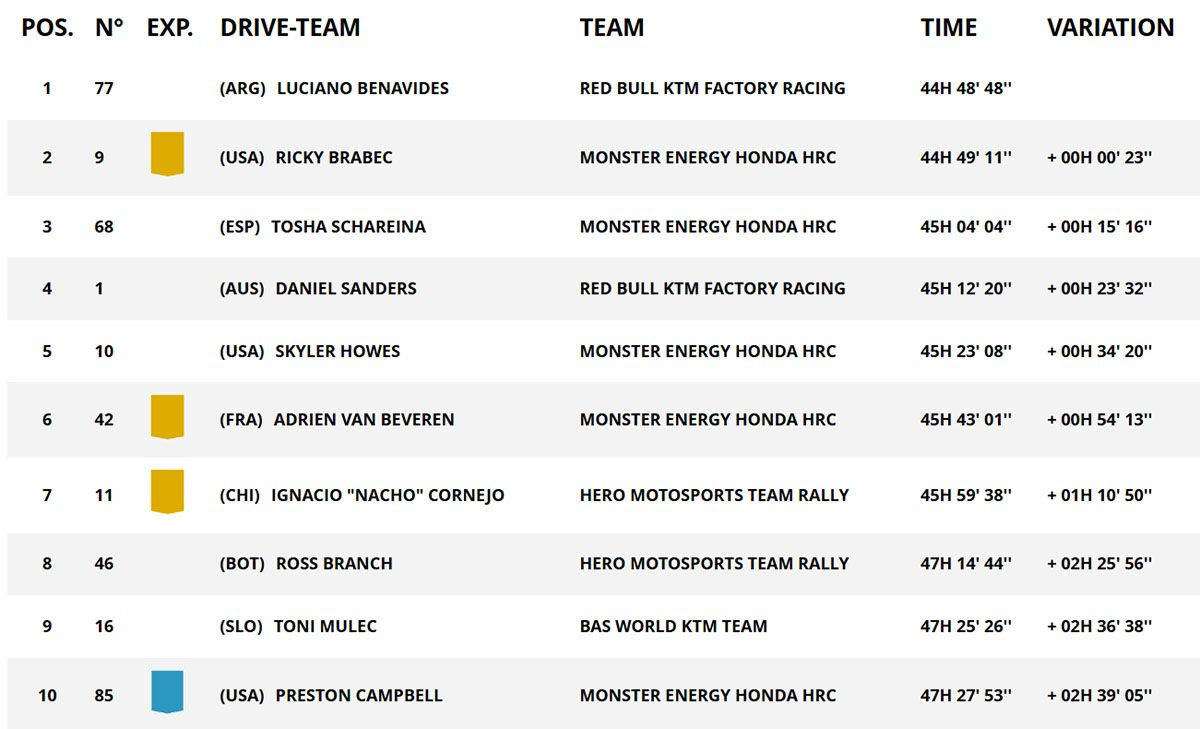1200x729 pixels.
Task: Click yellow flag icon beside Ricky Brabec
Action: point(167,154)
